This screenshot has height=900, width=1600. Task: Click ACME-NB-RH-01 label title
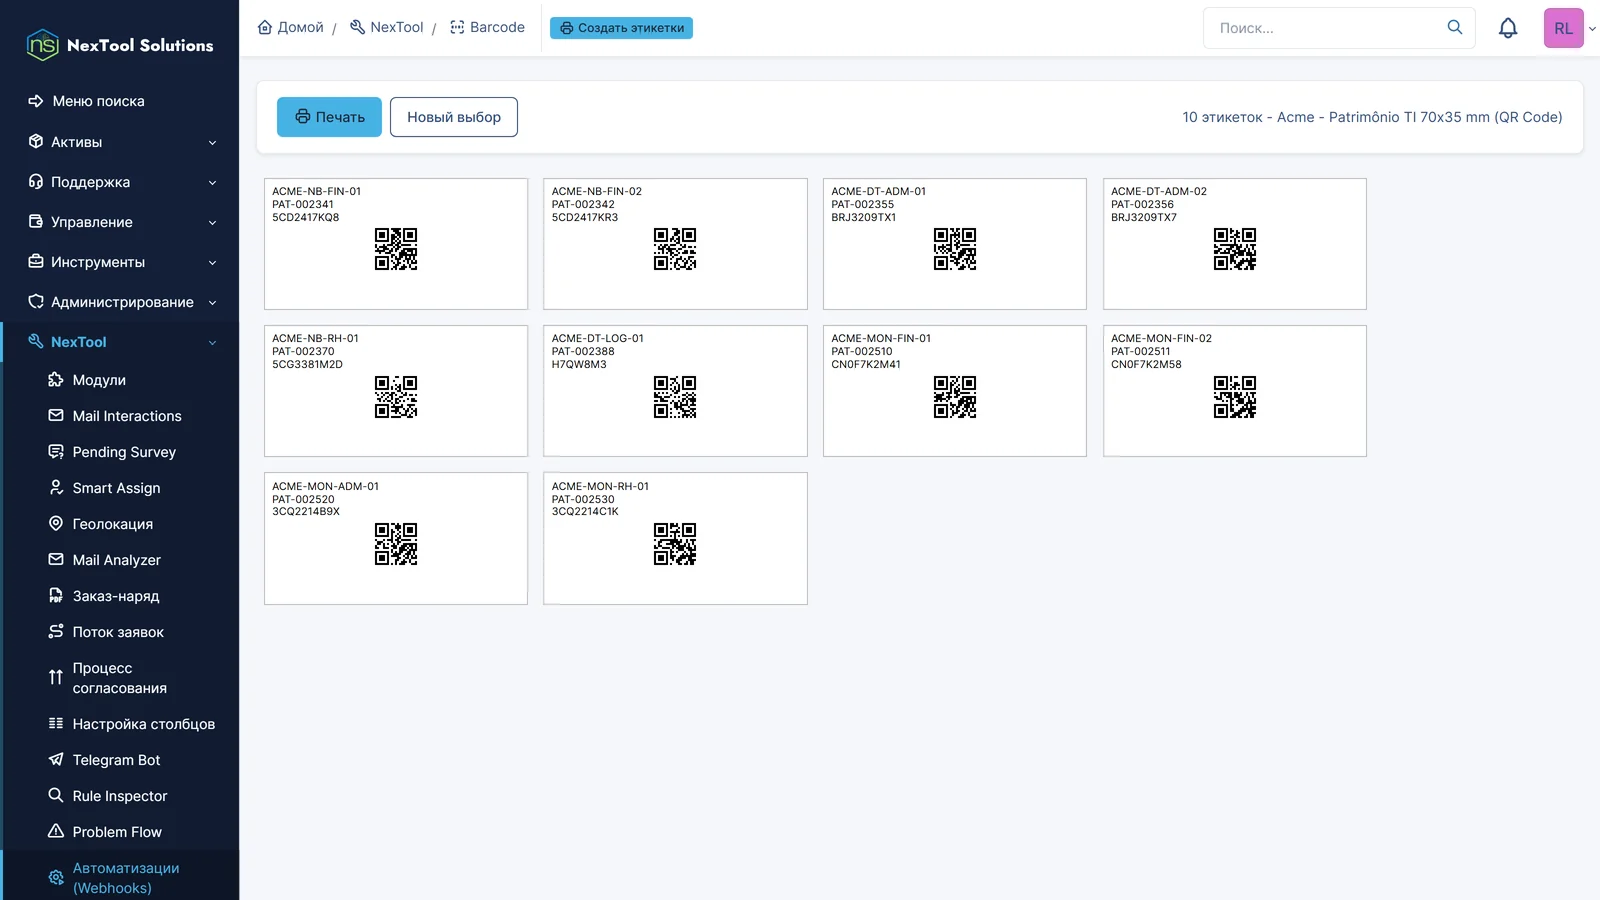pyautogui.click(x=315, y=339)
